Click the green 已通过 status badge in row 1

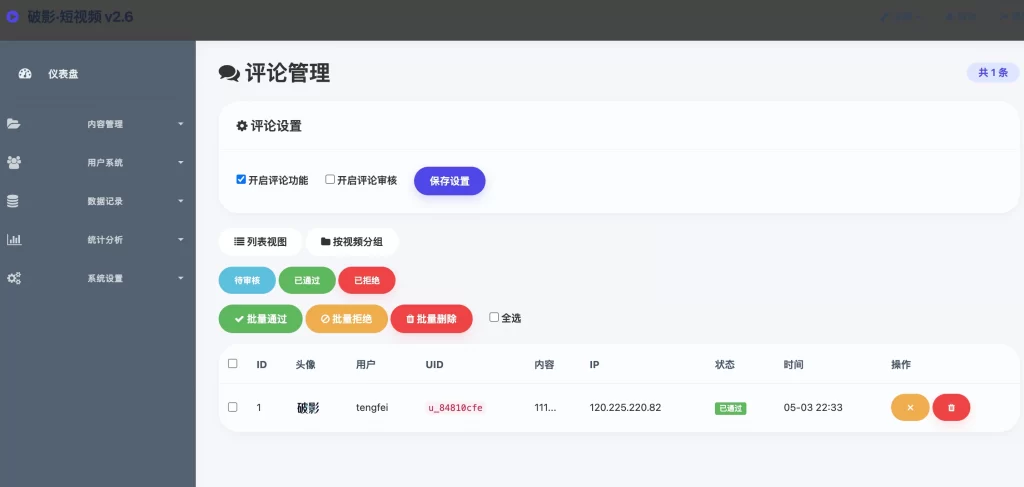[x=730, y=408]
